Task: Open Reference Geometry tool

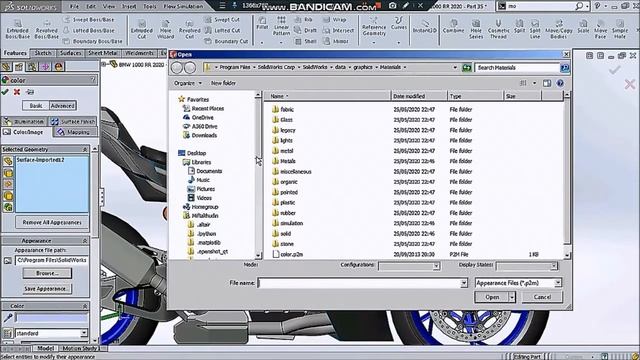Action: [374, 27]
